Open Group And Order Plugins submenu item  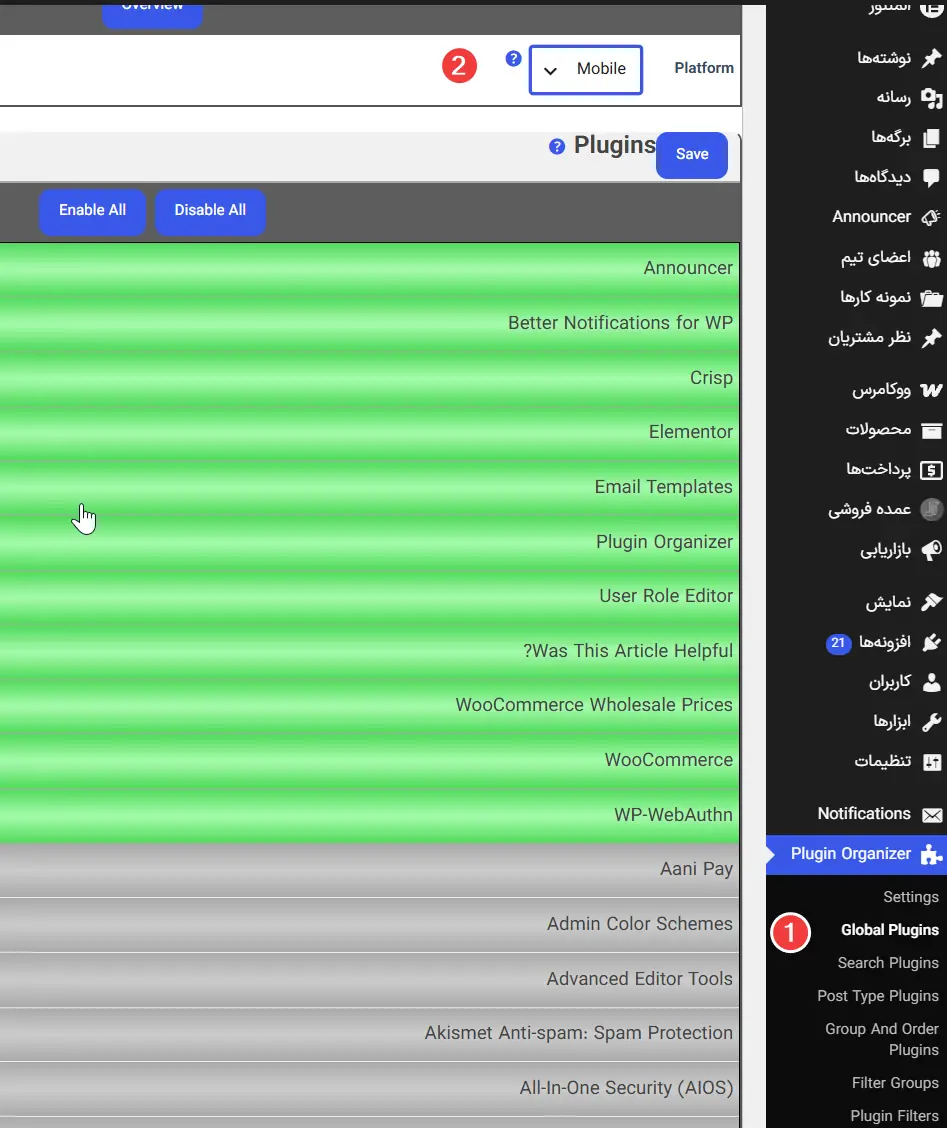tap(882, 1040)
